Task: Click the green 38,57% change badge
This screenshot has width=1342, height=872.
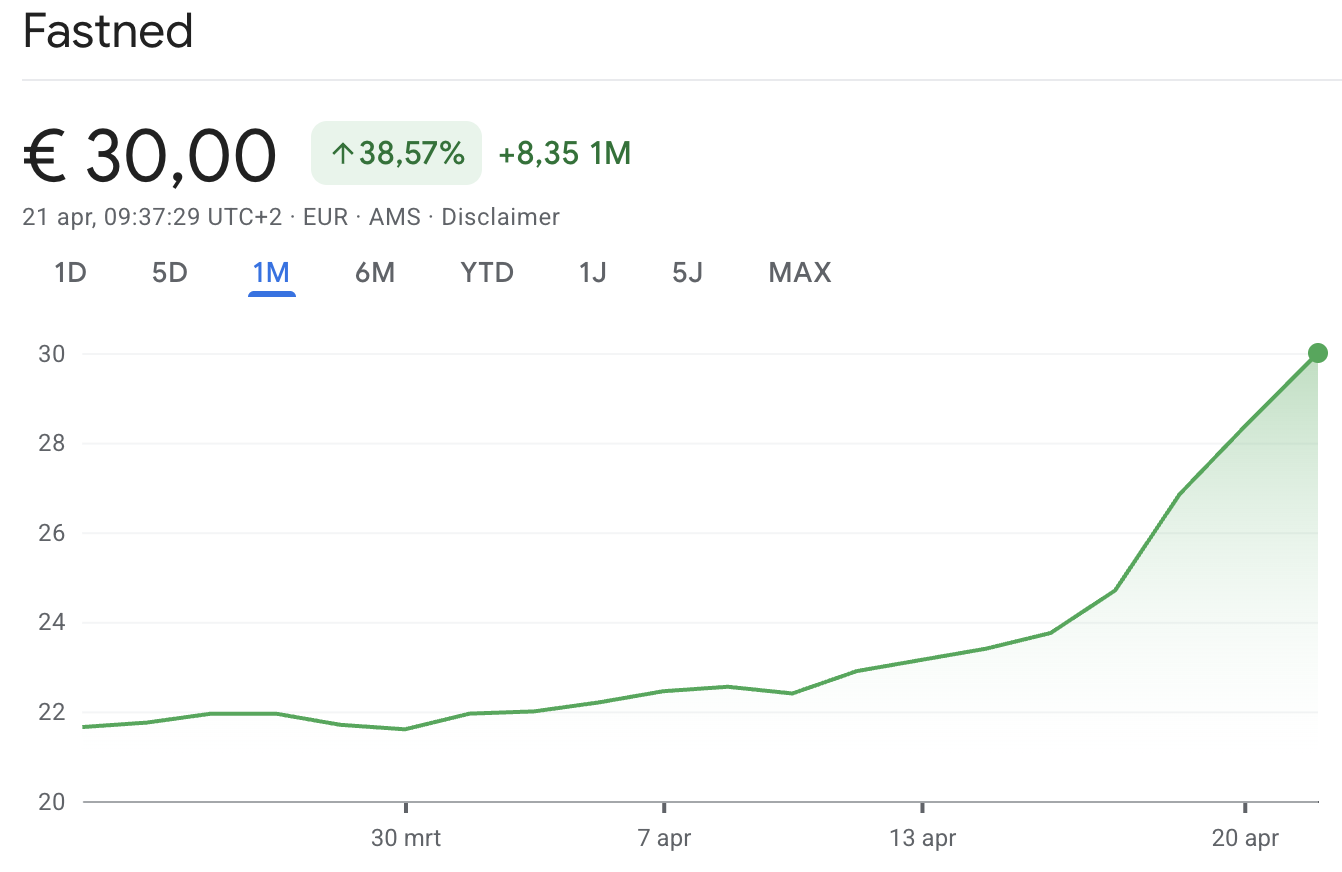Action: point(397,153)
